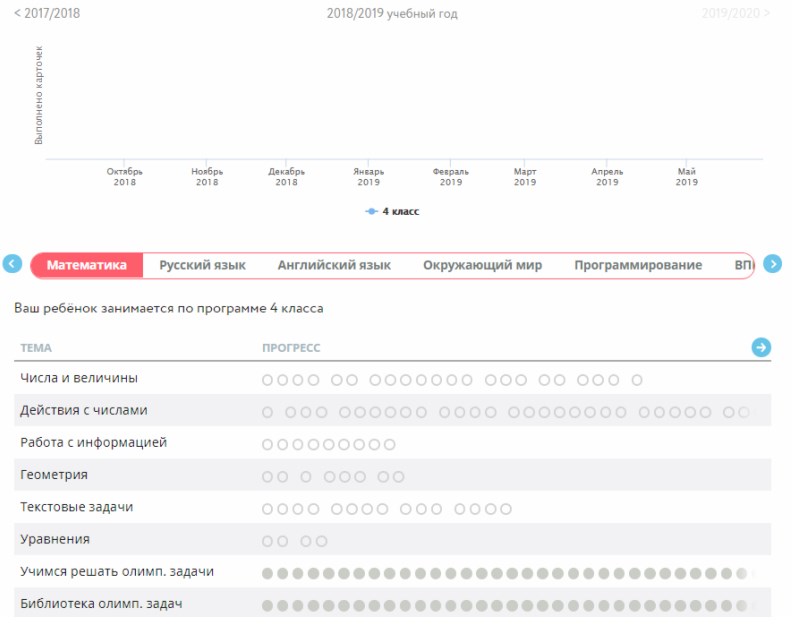Open topic Уравнения
This screenshot has width=795, height=626.
pyautogui.click(x=55, y=539)
